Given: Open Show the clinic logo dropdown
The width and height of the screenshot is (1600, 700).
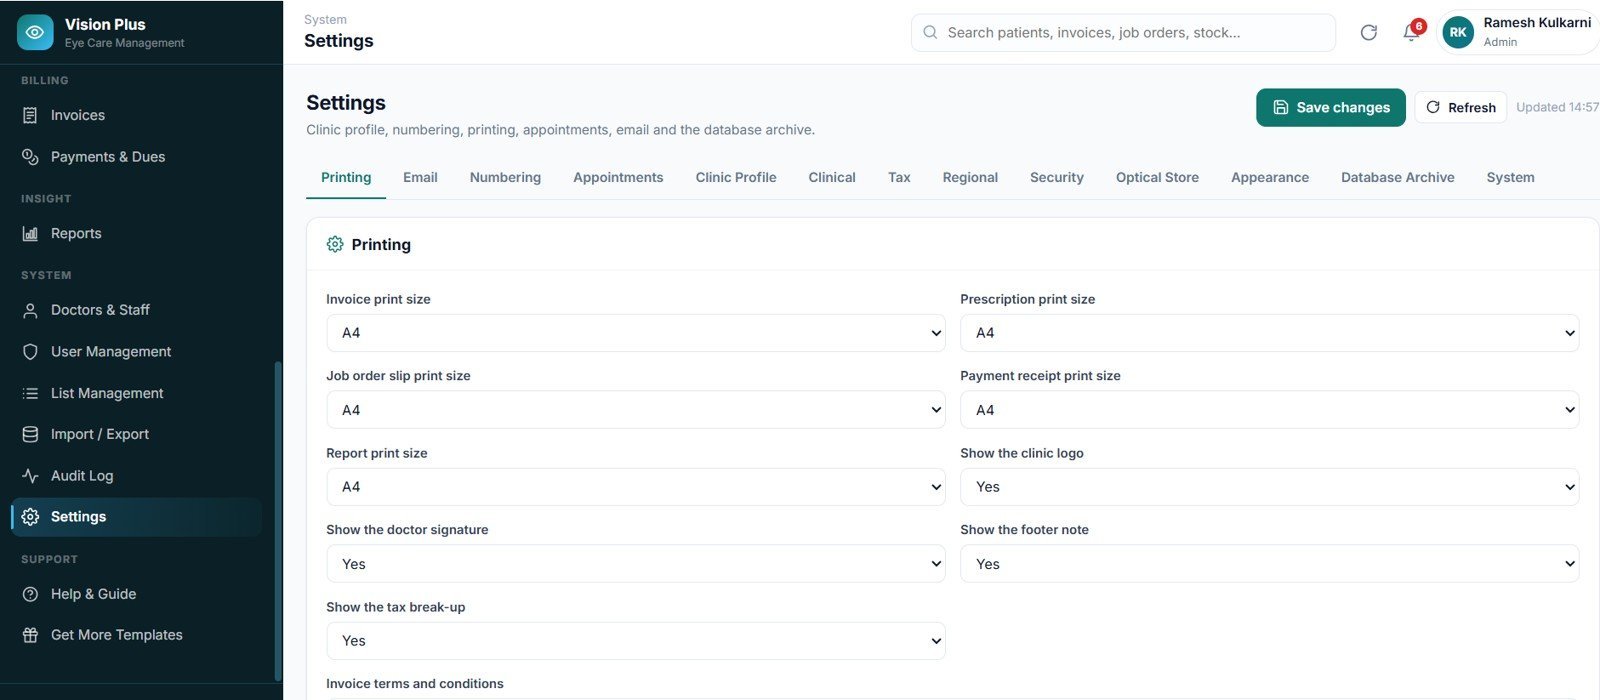Looking at the screenshot, I should pyautogui.click(x=1269, y=487).
